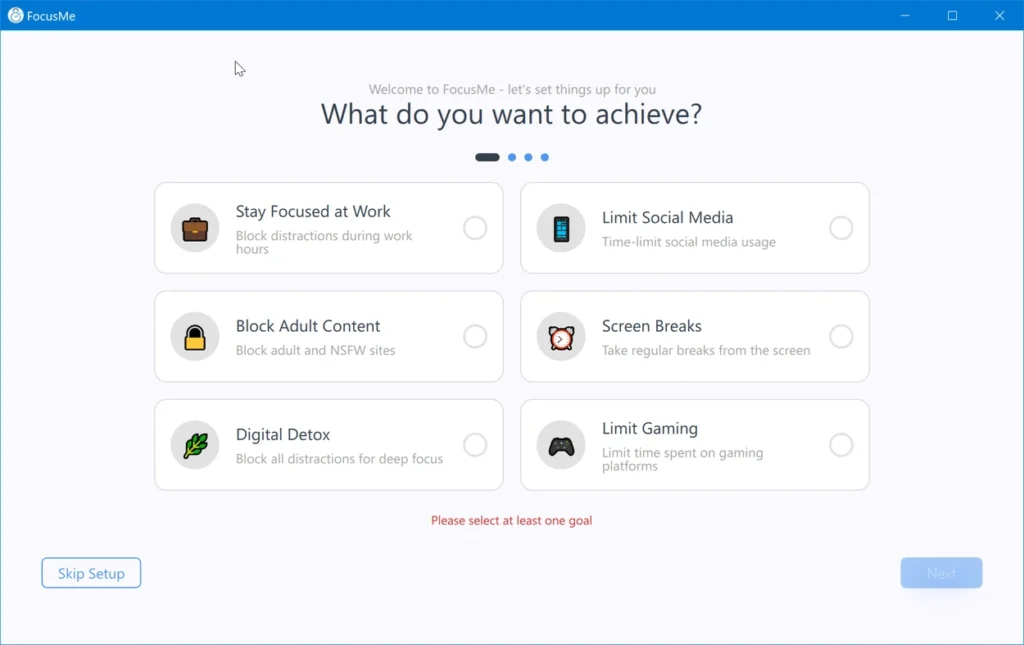Pick the Limit Gaming radio circle
Screen dimensions: 1024x645
[841, 445]
